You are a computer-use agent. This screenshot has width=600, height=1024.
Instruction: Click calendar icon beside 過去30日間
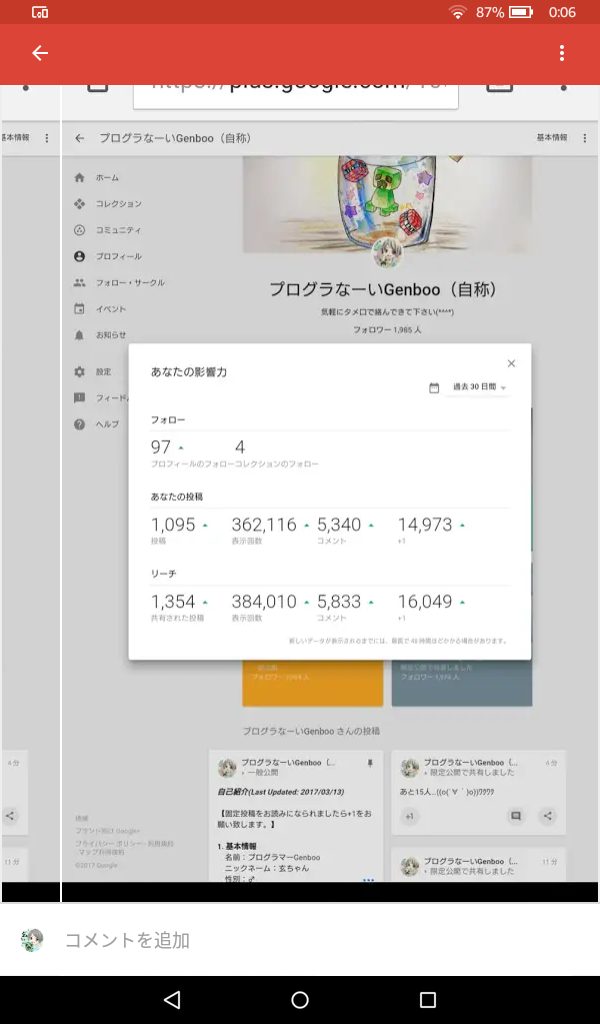coord(434,388)
